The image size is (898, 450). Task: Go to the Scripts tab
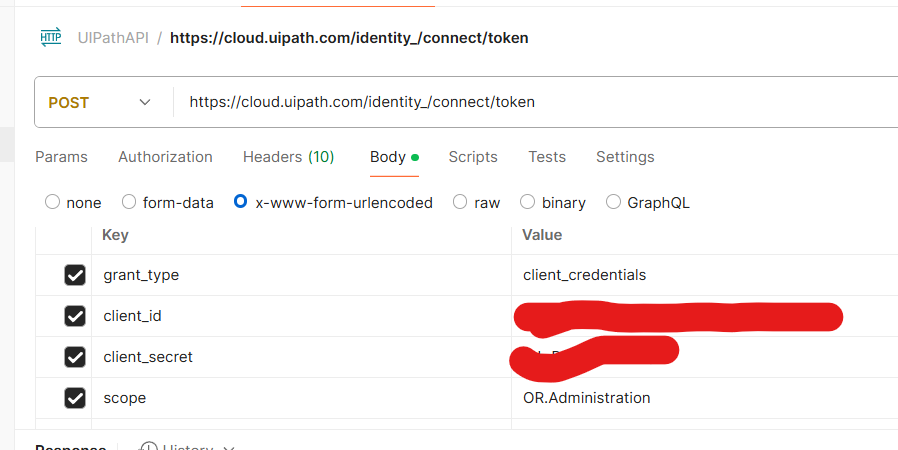coord(473,157)
